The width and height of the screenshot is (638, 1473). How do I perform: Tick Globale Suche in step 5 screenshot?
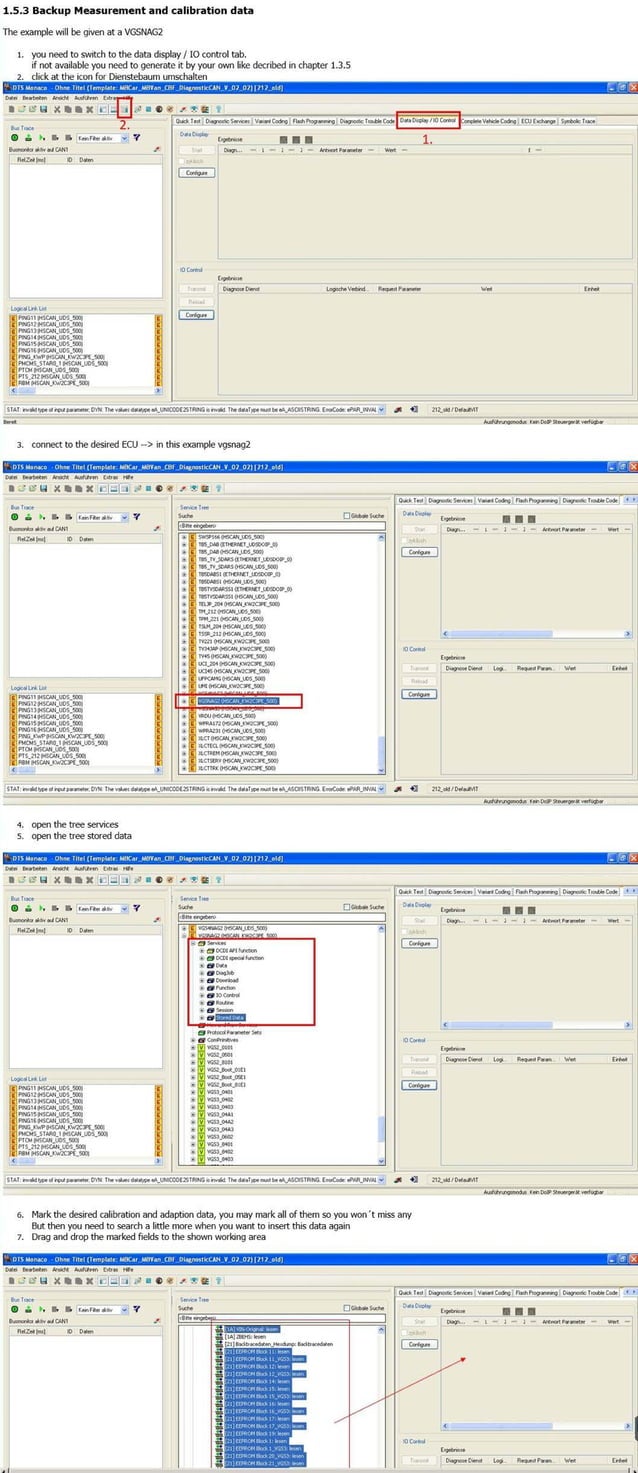pos(346,907)
